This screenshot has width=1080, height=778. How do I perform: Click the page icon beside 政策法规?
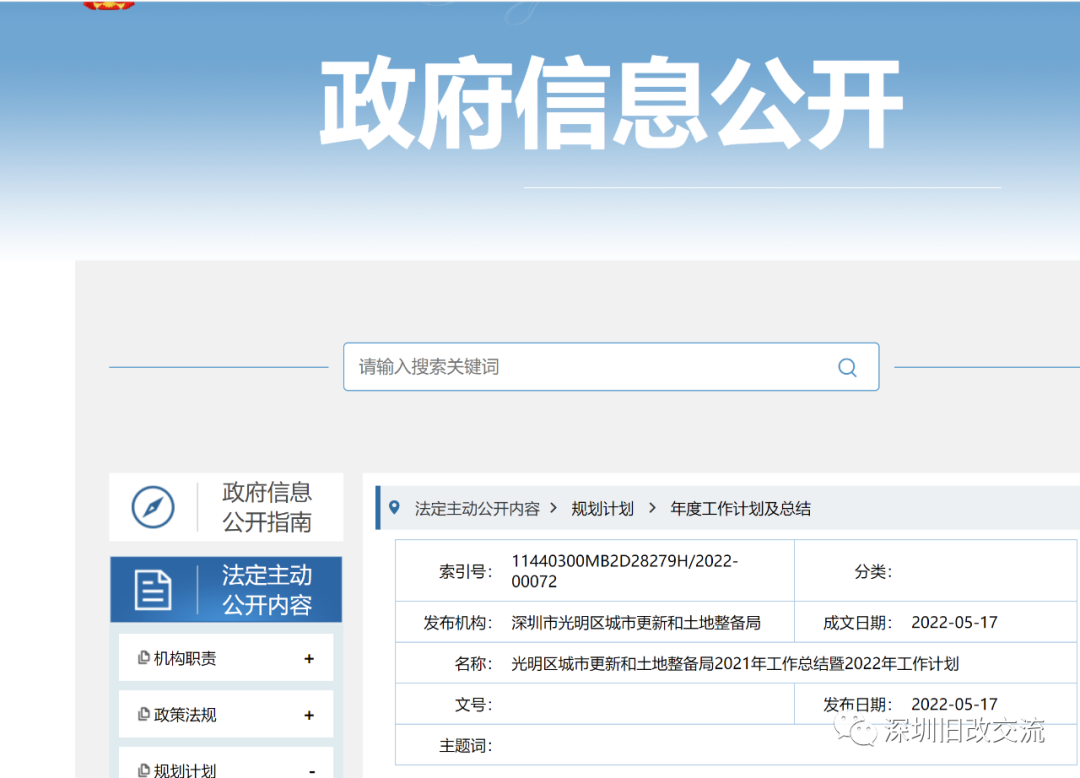[144, 715]
